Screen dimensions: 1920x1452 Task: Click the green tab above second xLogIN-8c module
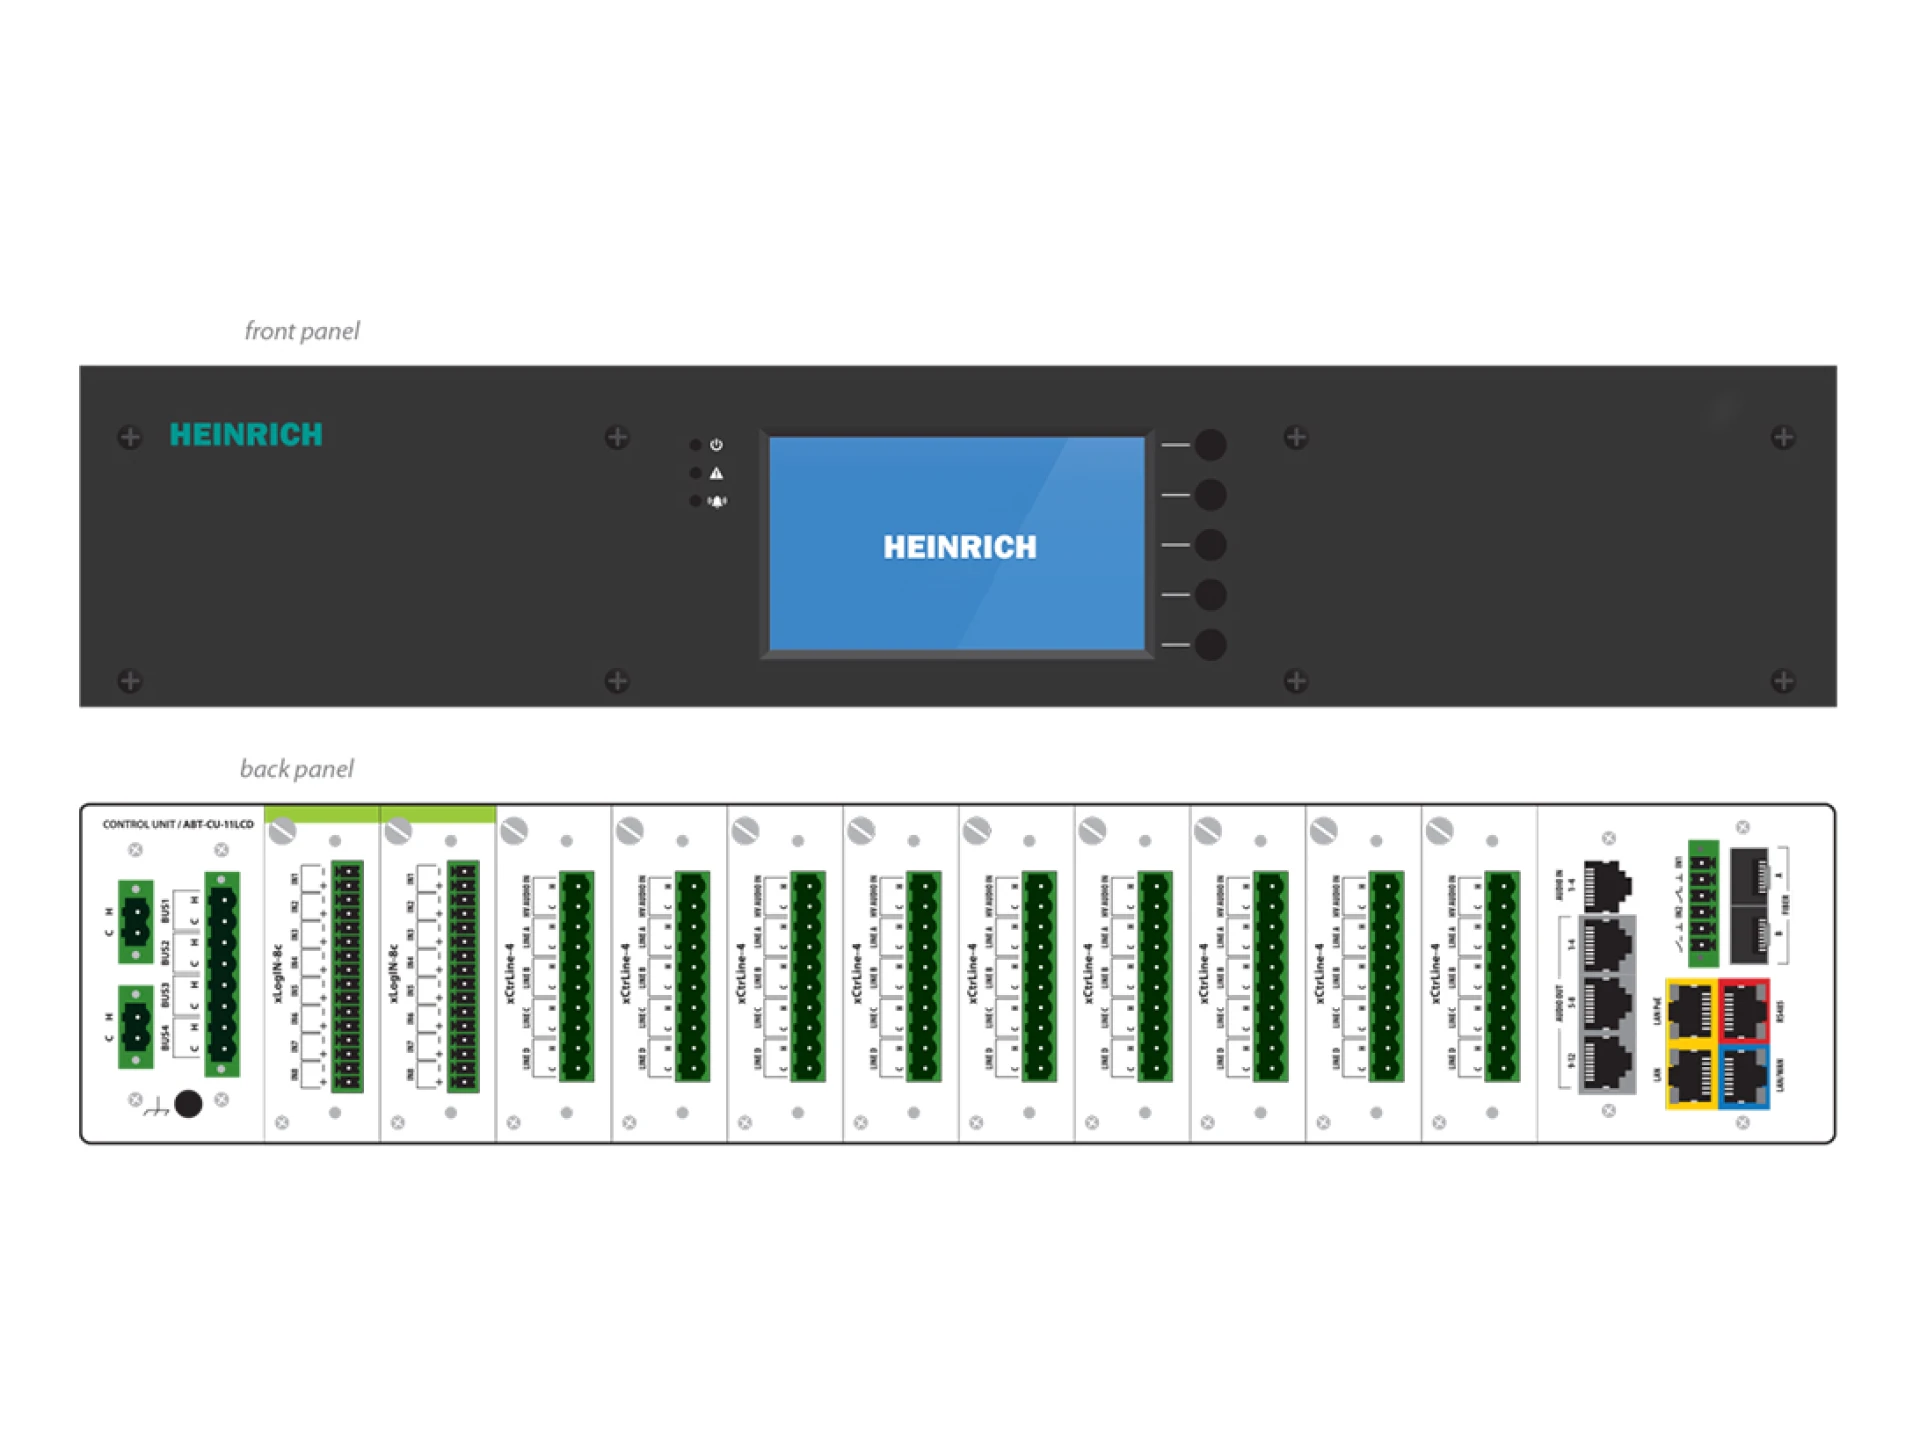pos(438,814)
